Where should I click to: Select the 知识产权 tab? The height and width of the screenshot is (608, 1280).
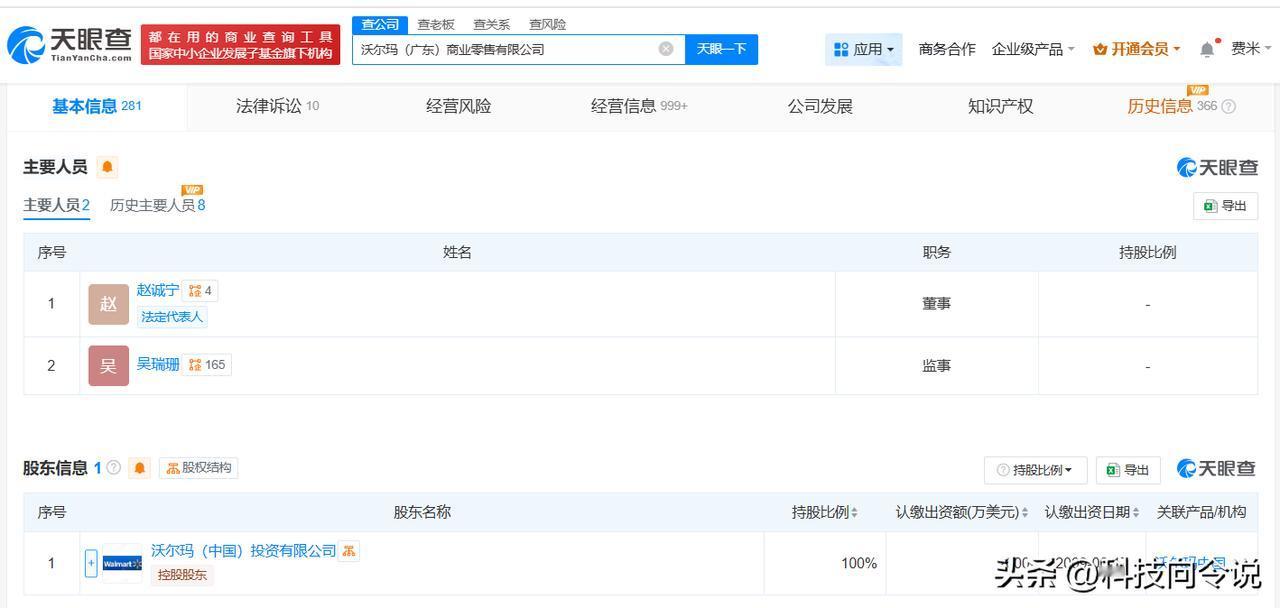[x=1001, y=106]
